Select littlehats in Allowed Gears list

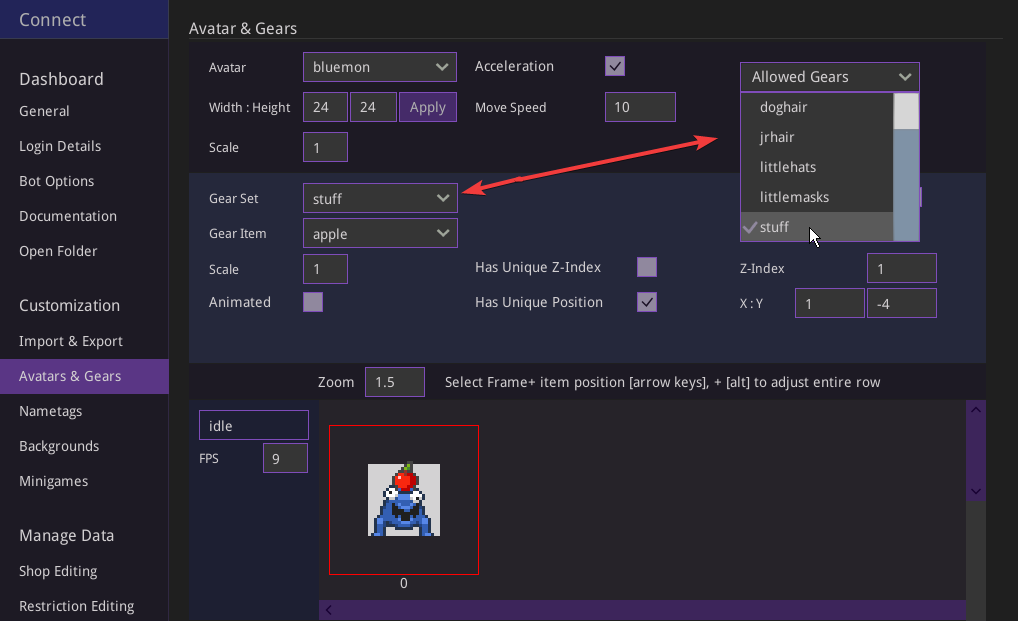coord(817,167)
